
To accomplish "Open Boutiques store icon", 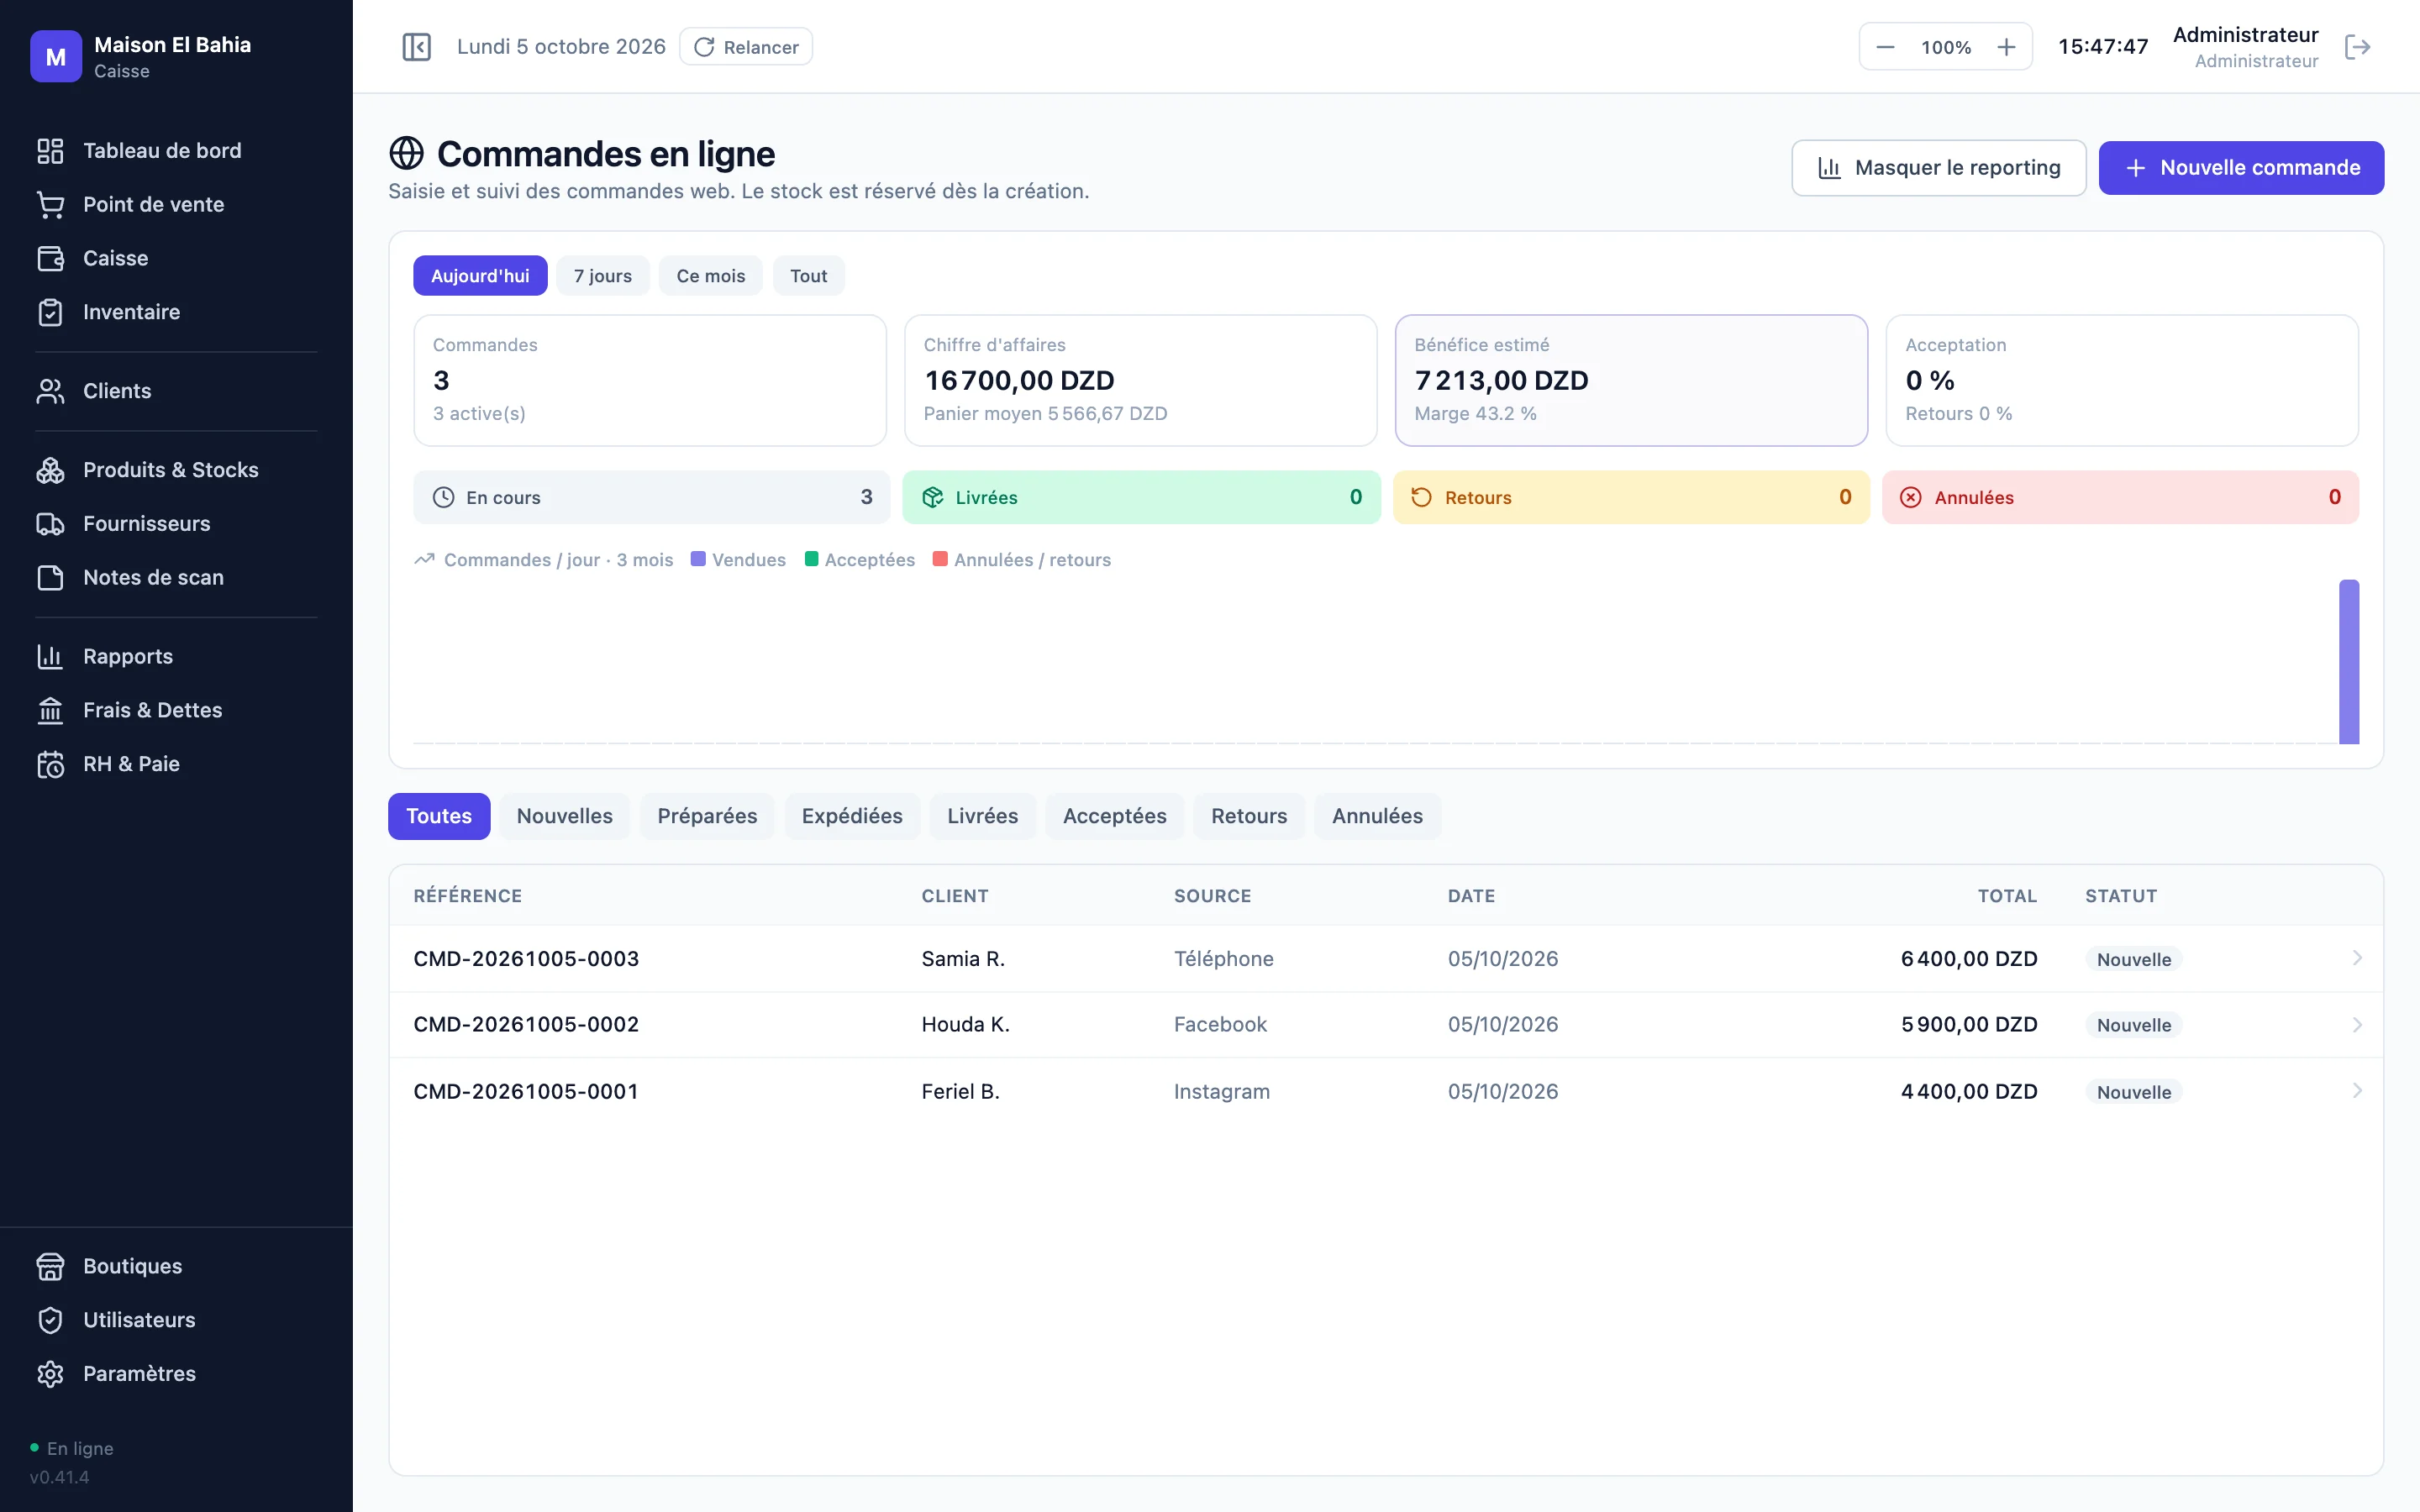I will [50, 1266].
